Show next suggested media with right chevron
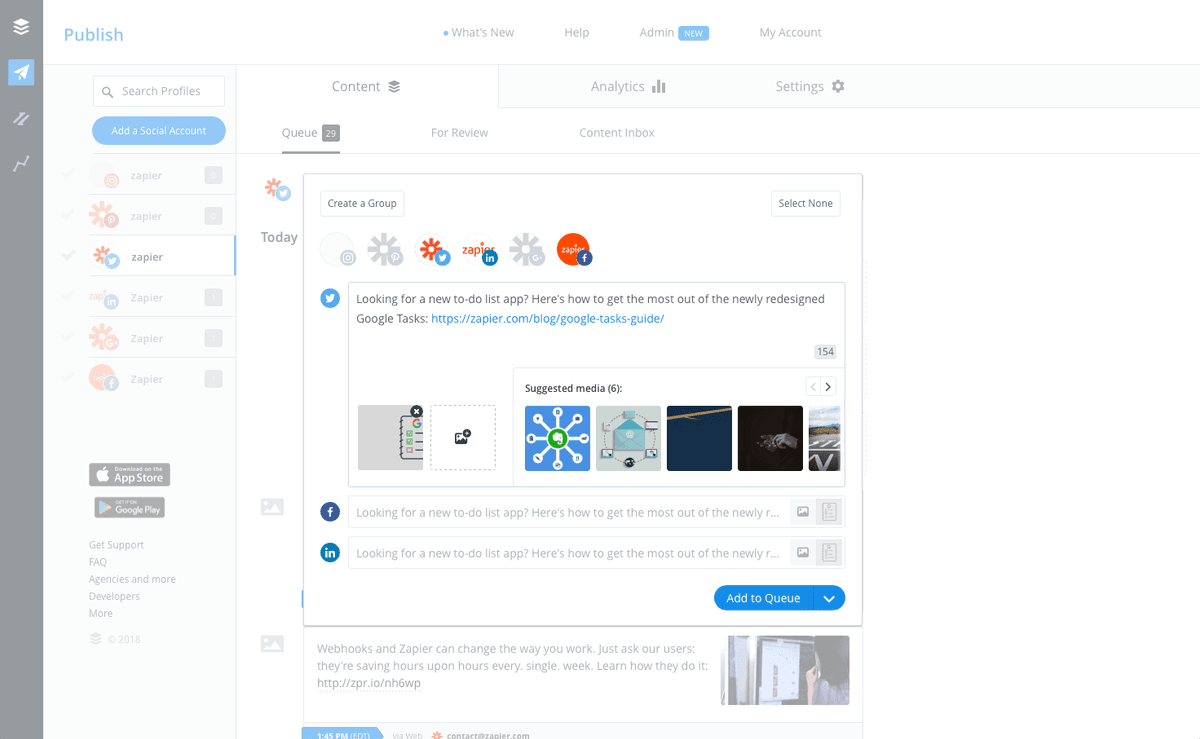The image size is (1200, 739). 828,387
